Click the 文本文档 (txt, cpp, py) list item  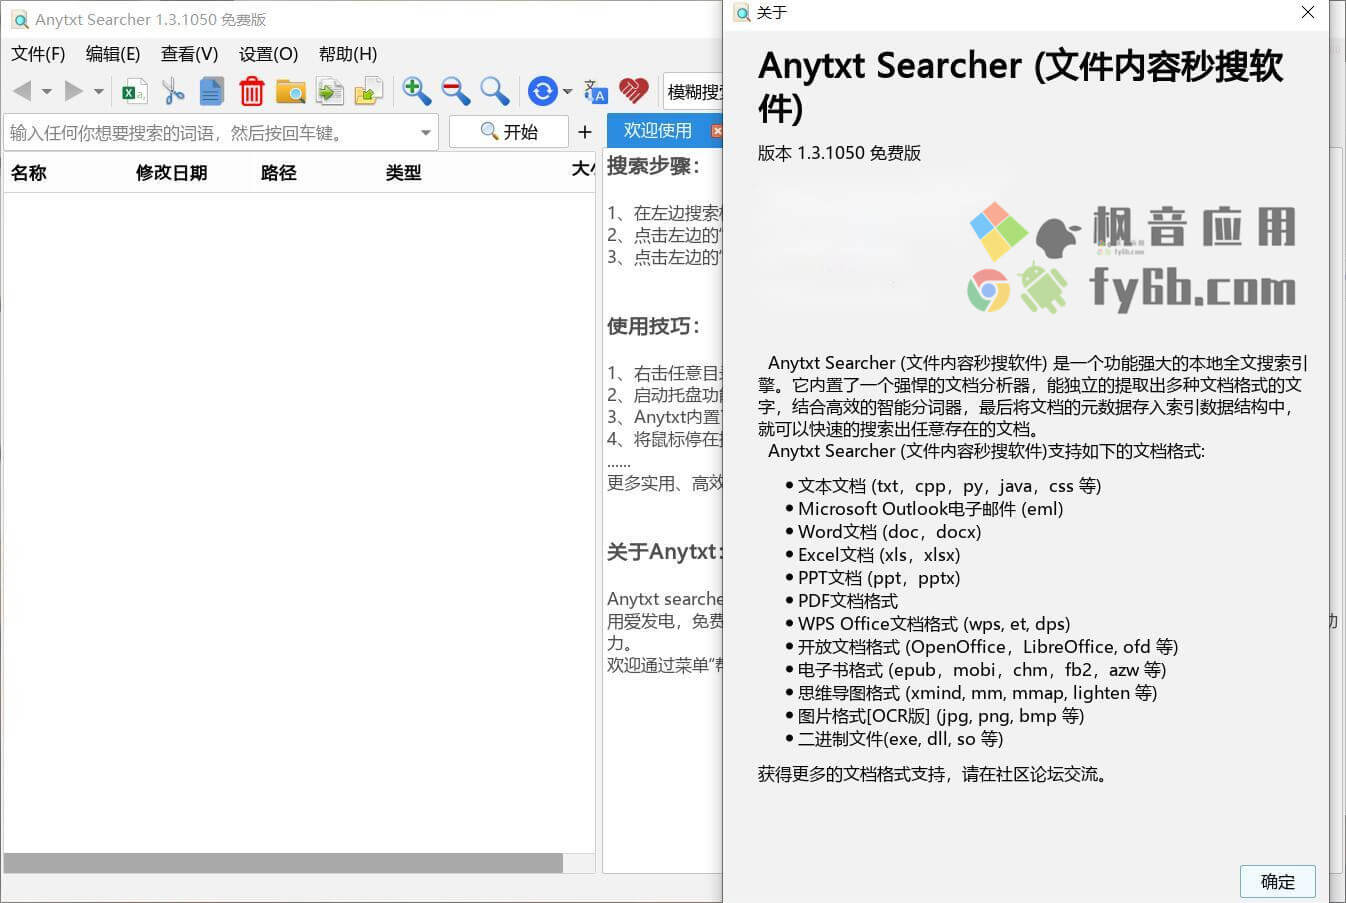point(949,486)
